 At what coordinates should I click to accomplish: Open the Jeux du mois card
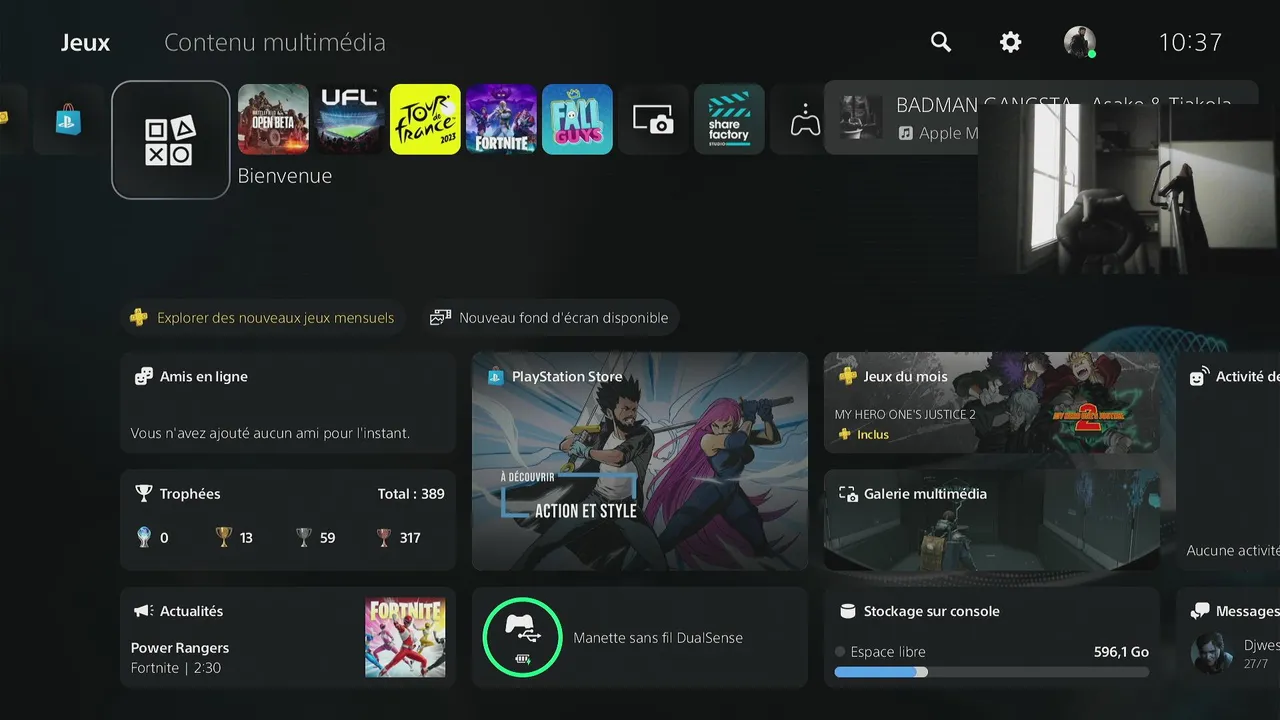pyautogui.click(x=992, y=403)
